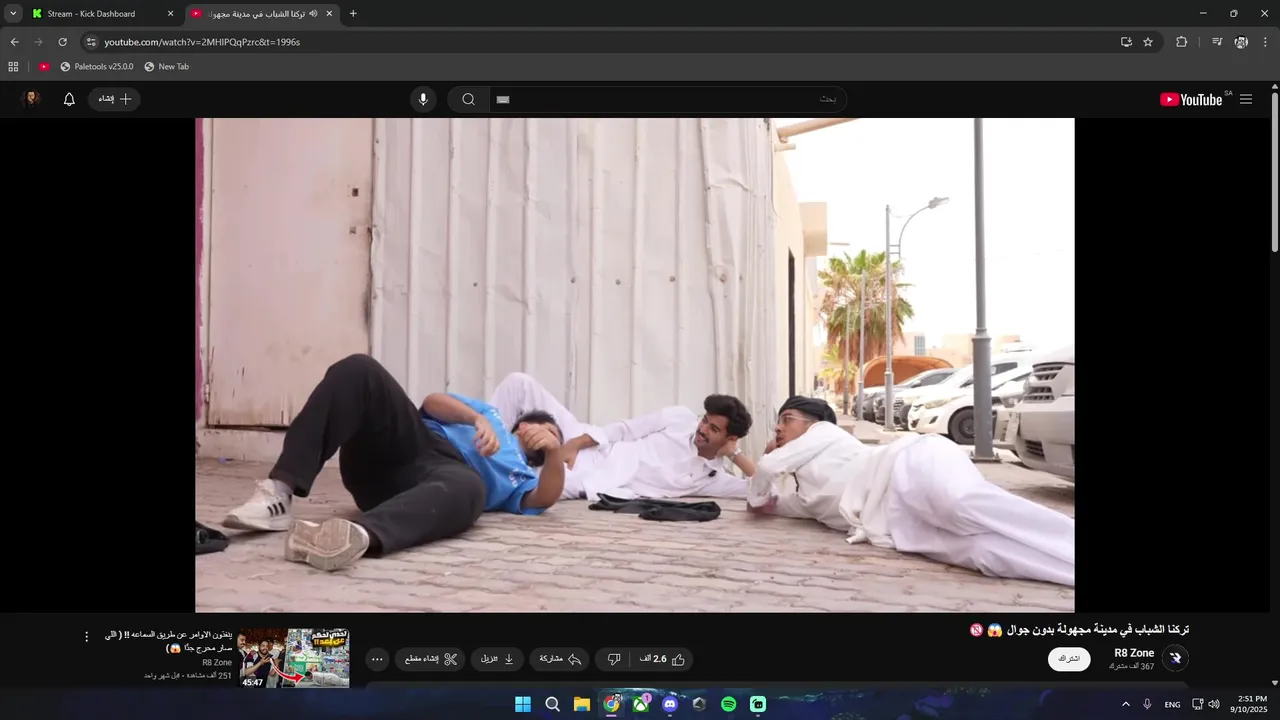The width and height of the screenshot is (1280, 720).
Task: Open ENG language switcher
Action: pos(1172,704)
